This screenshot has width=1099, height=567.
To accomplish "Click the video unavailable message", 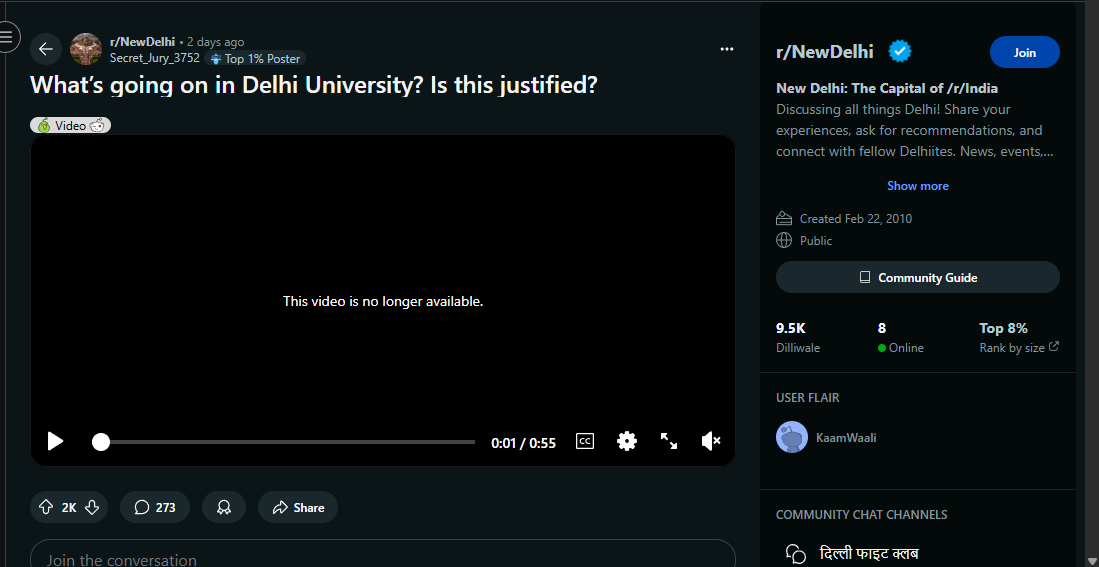I will (x=383, y=301).
